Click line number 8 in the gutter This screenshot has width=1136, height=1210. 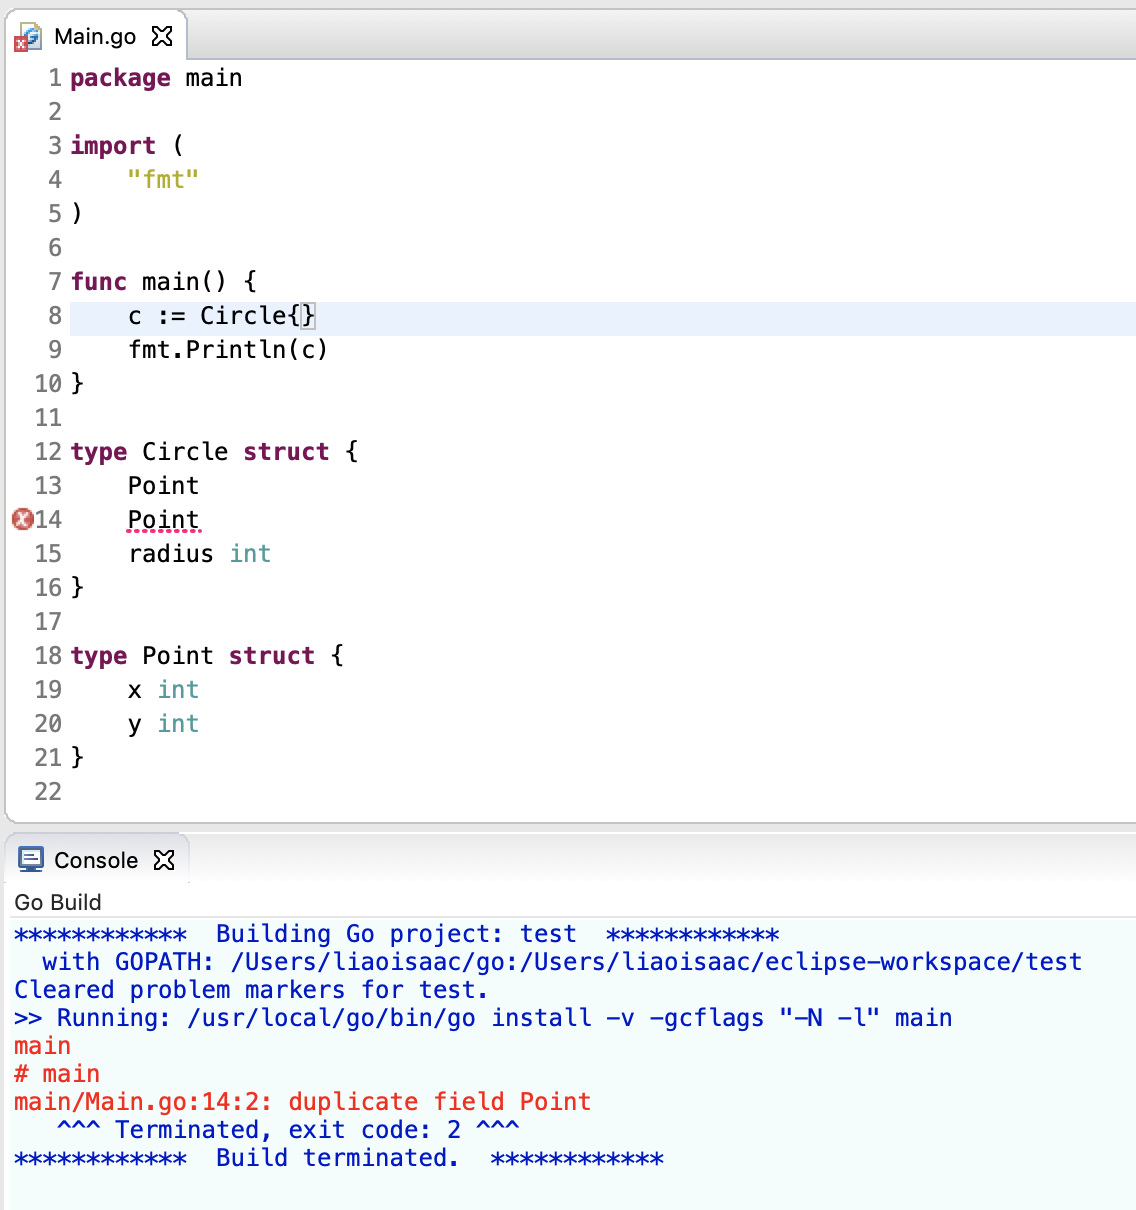point(54,316)
